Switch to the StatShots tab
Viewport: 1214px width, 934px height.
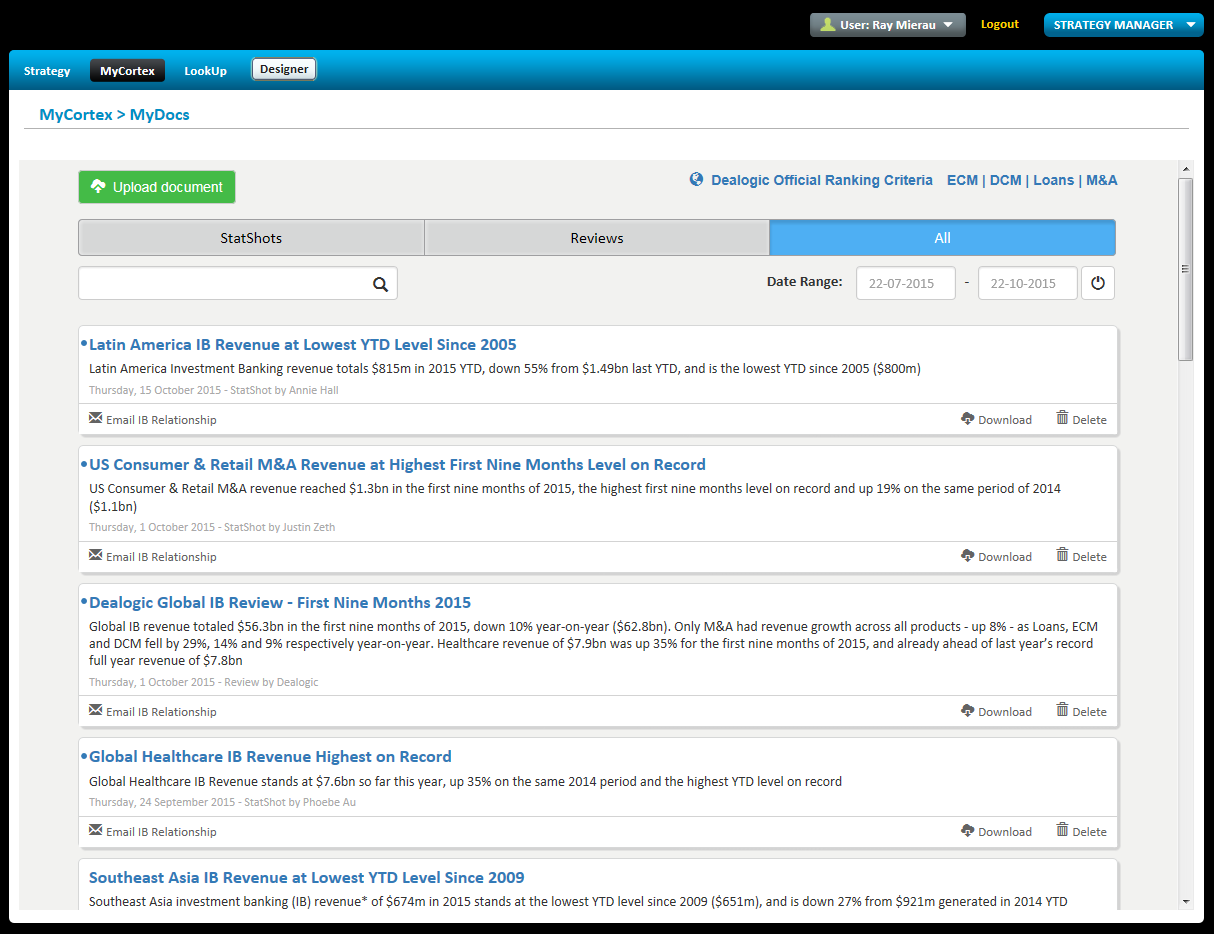point(251,238)
